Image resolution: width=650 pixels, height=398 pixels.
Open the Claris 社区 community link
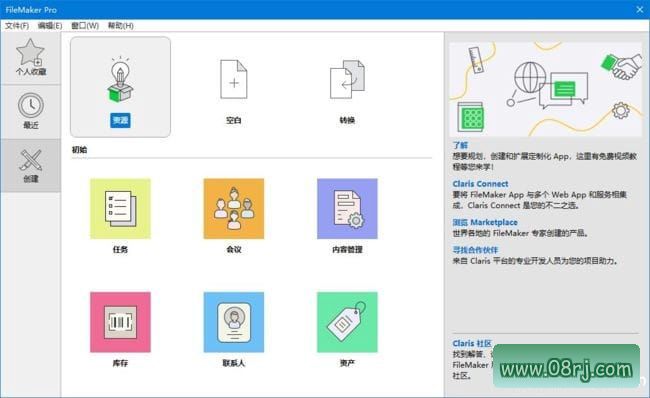(472, 343)
